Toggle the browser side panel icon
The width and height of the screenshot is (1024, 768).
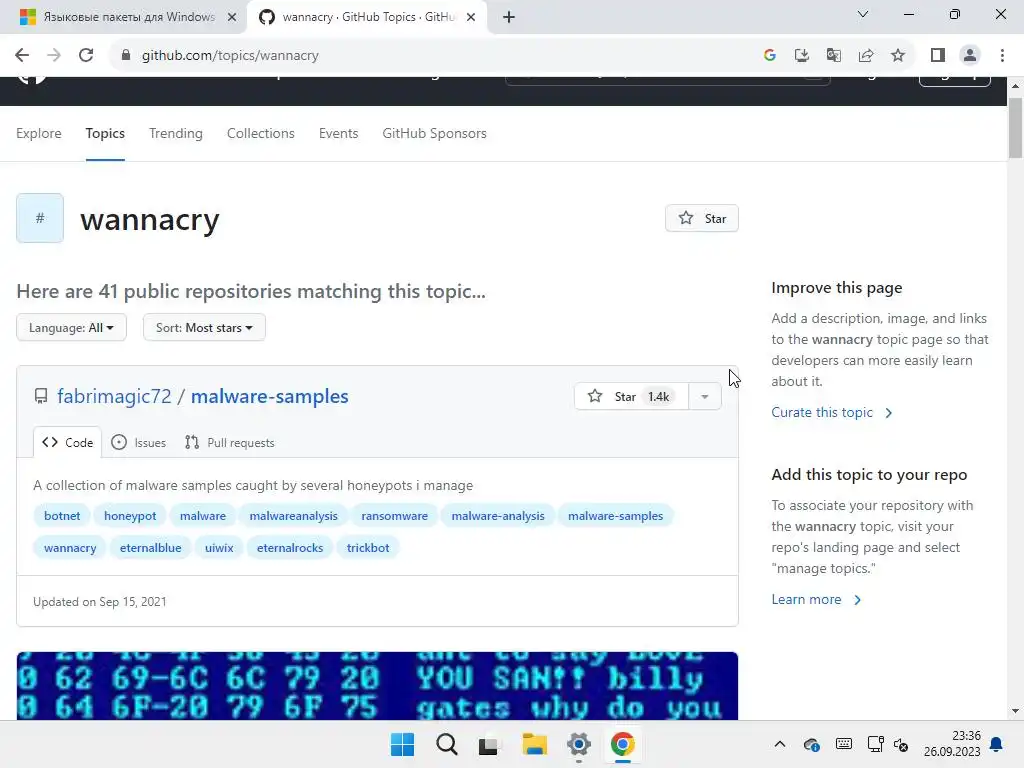pyautogui.click(x=938, y=56)
